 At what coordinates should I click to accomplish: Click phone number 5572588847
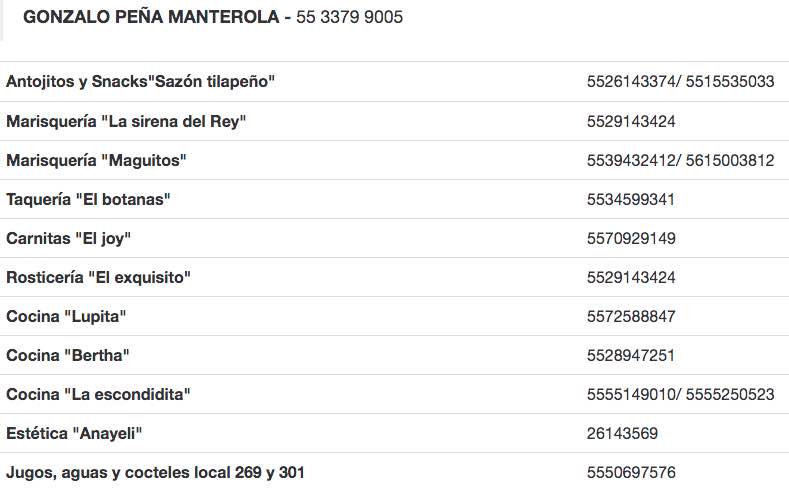(x=631, y=316)
